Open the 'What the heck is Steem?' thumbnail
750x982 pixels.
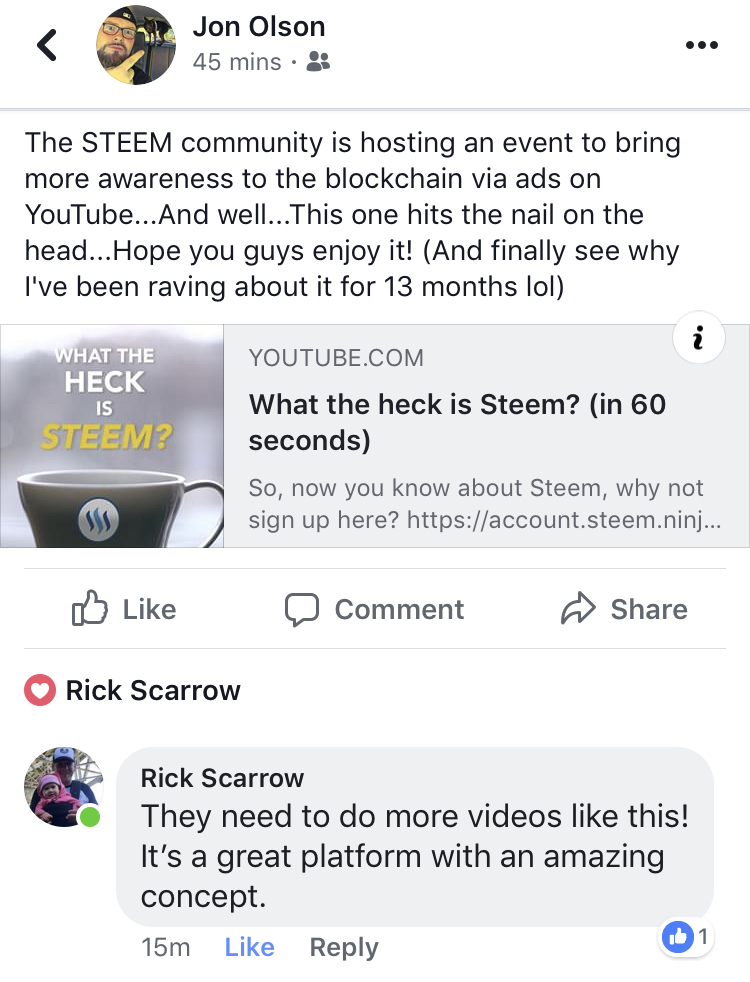pos(112,436)
